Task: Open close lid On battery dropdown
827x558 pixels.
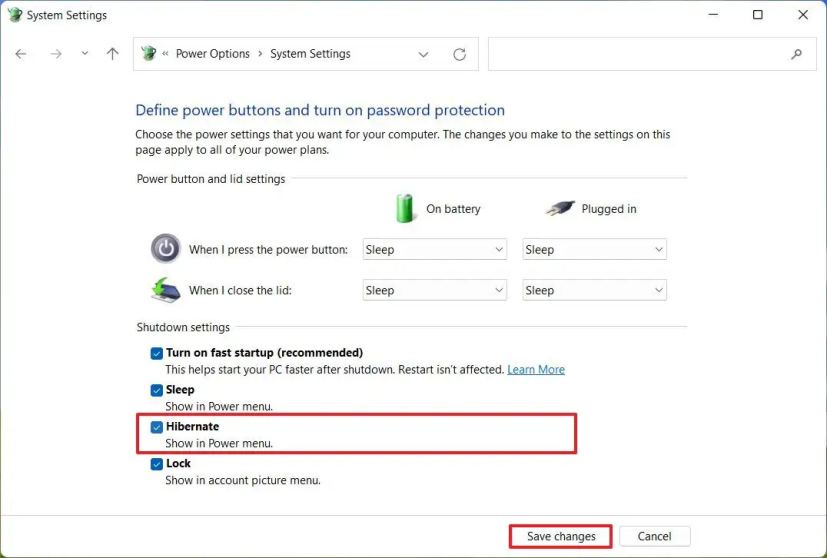Action: pos(435,290)
